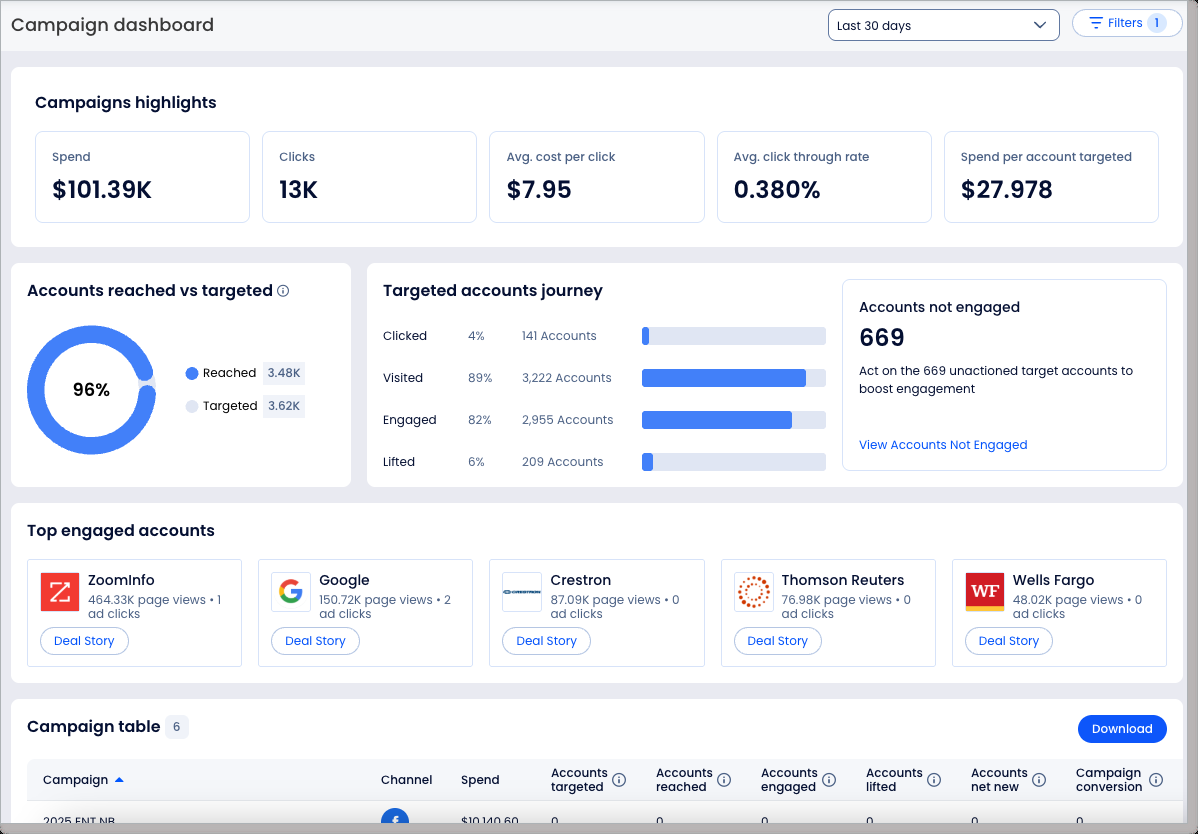Click the 3.62K Targeted value
Image resolution: width=1198 pixels, height=834 pixels.
283,406
